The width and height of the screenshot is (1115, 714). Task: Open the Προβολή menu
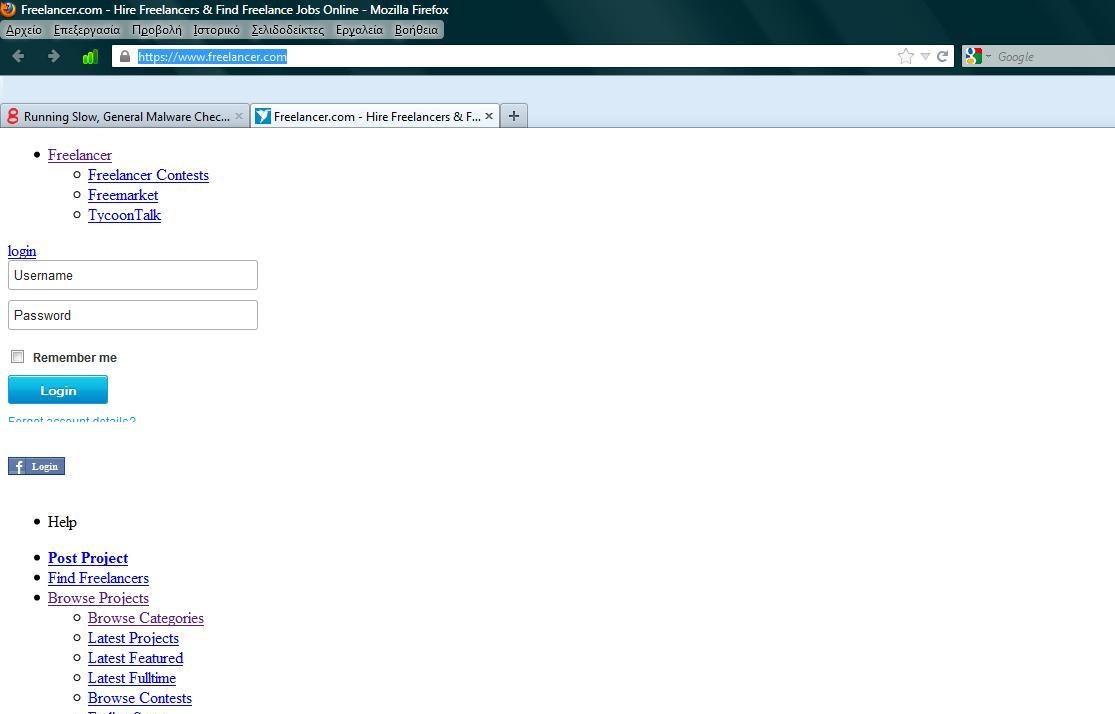pyautogui.click(x=156, y=30)
